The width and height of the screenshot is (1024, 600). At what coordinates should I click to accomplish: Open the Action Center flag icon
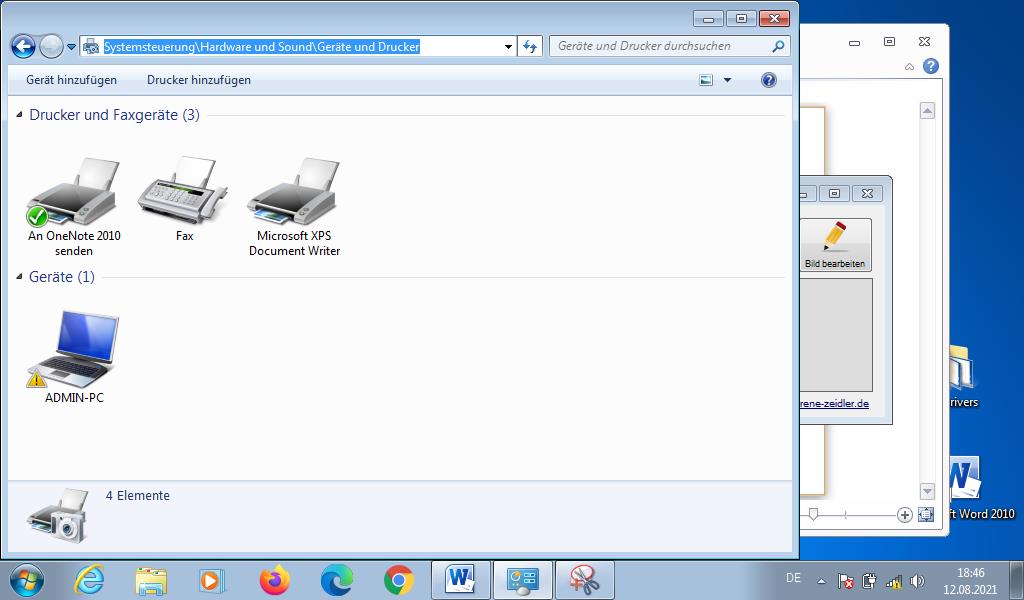[x=845, y=580]
